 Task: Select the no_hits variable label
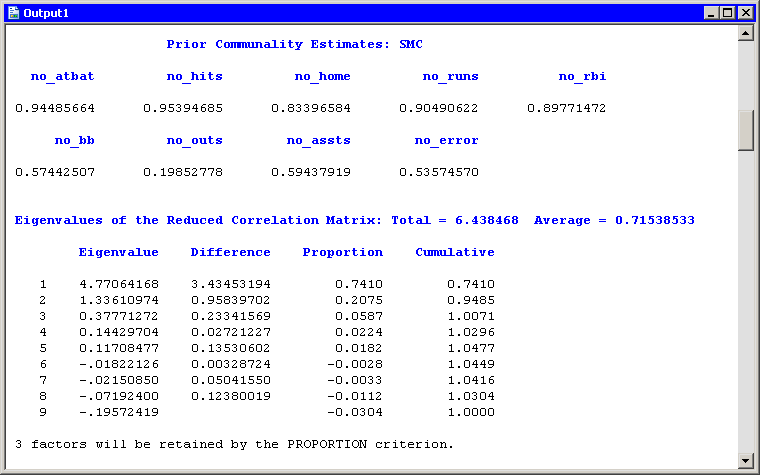point(195,77)
